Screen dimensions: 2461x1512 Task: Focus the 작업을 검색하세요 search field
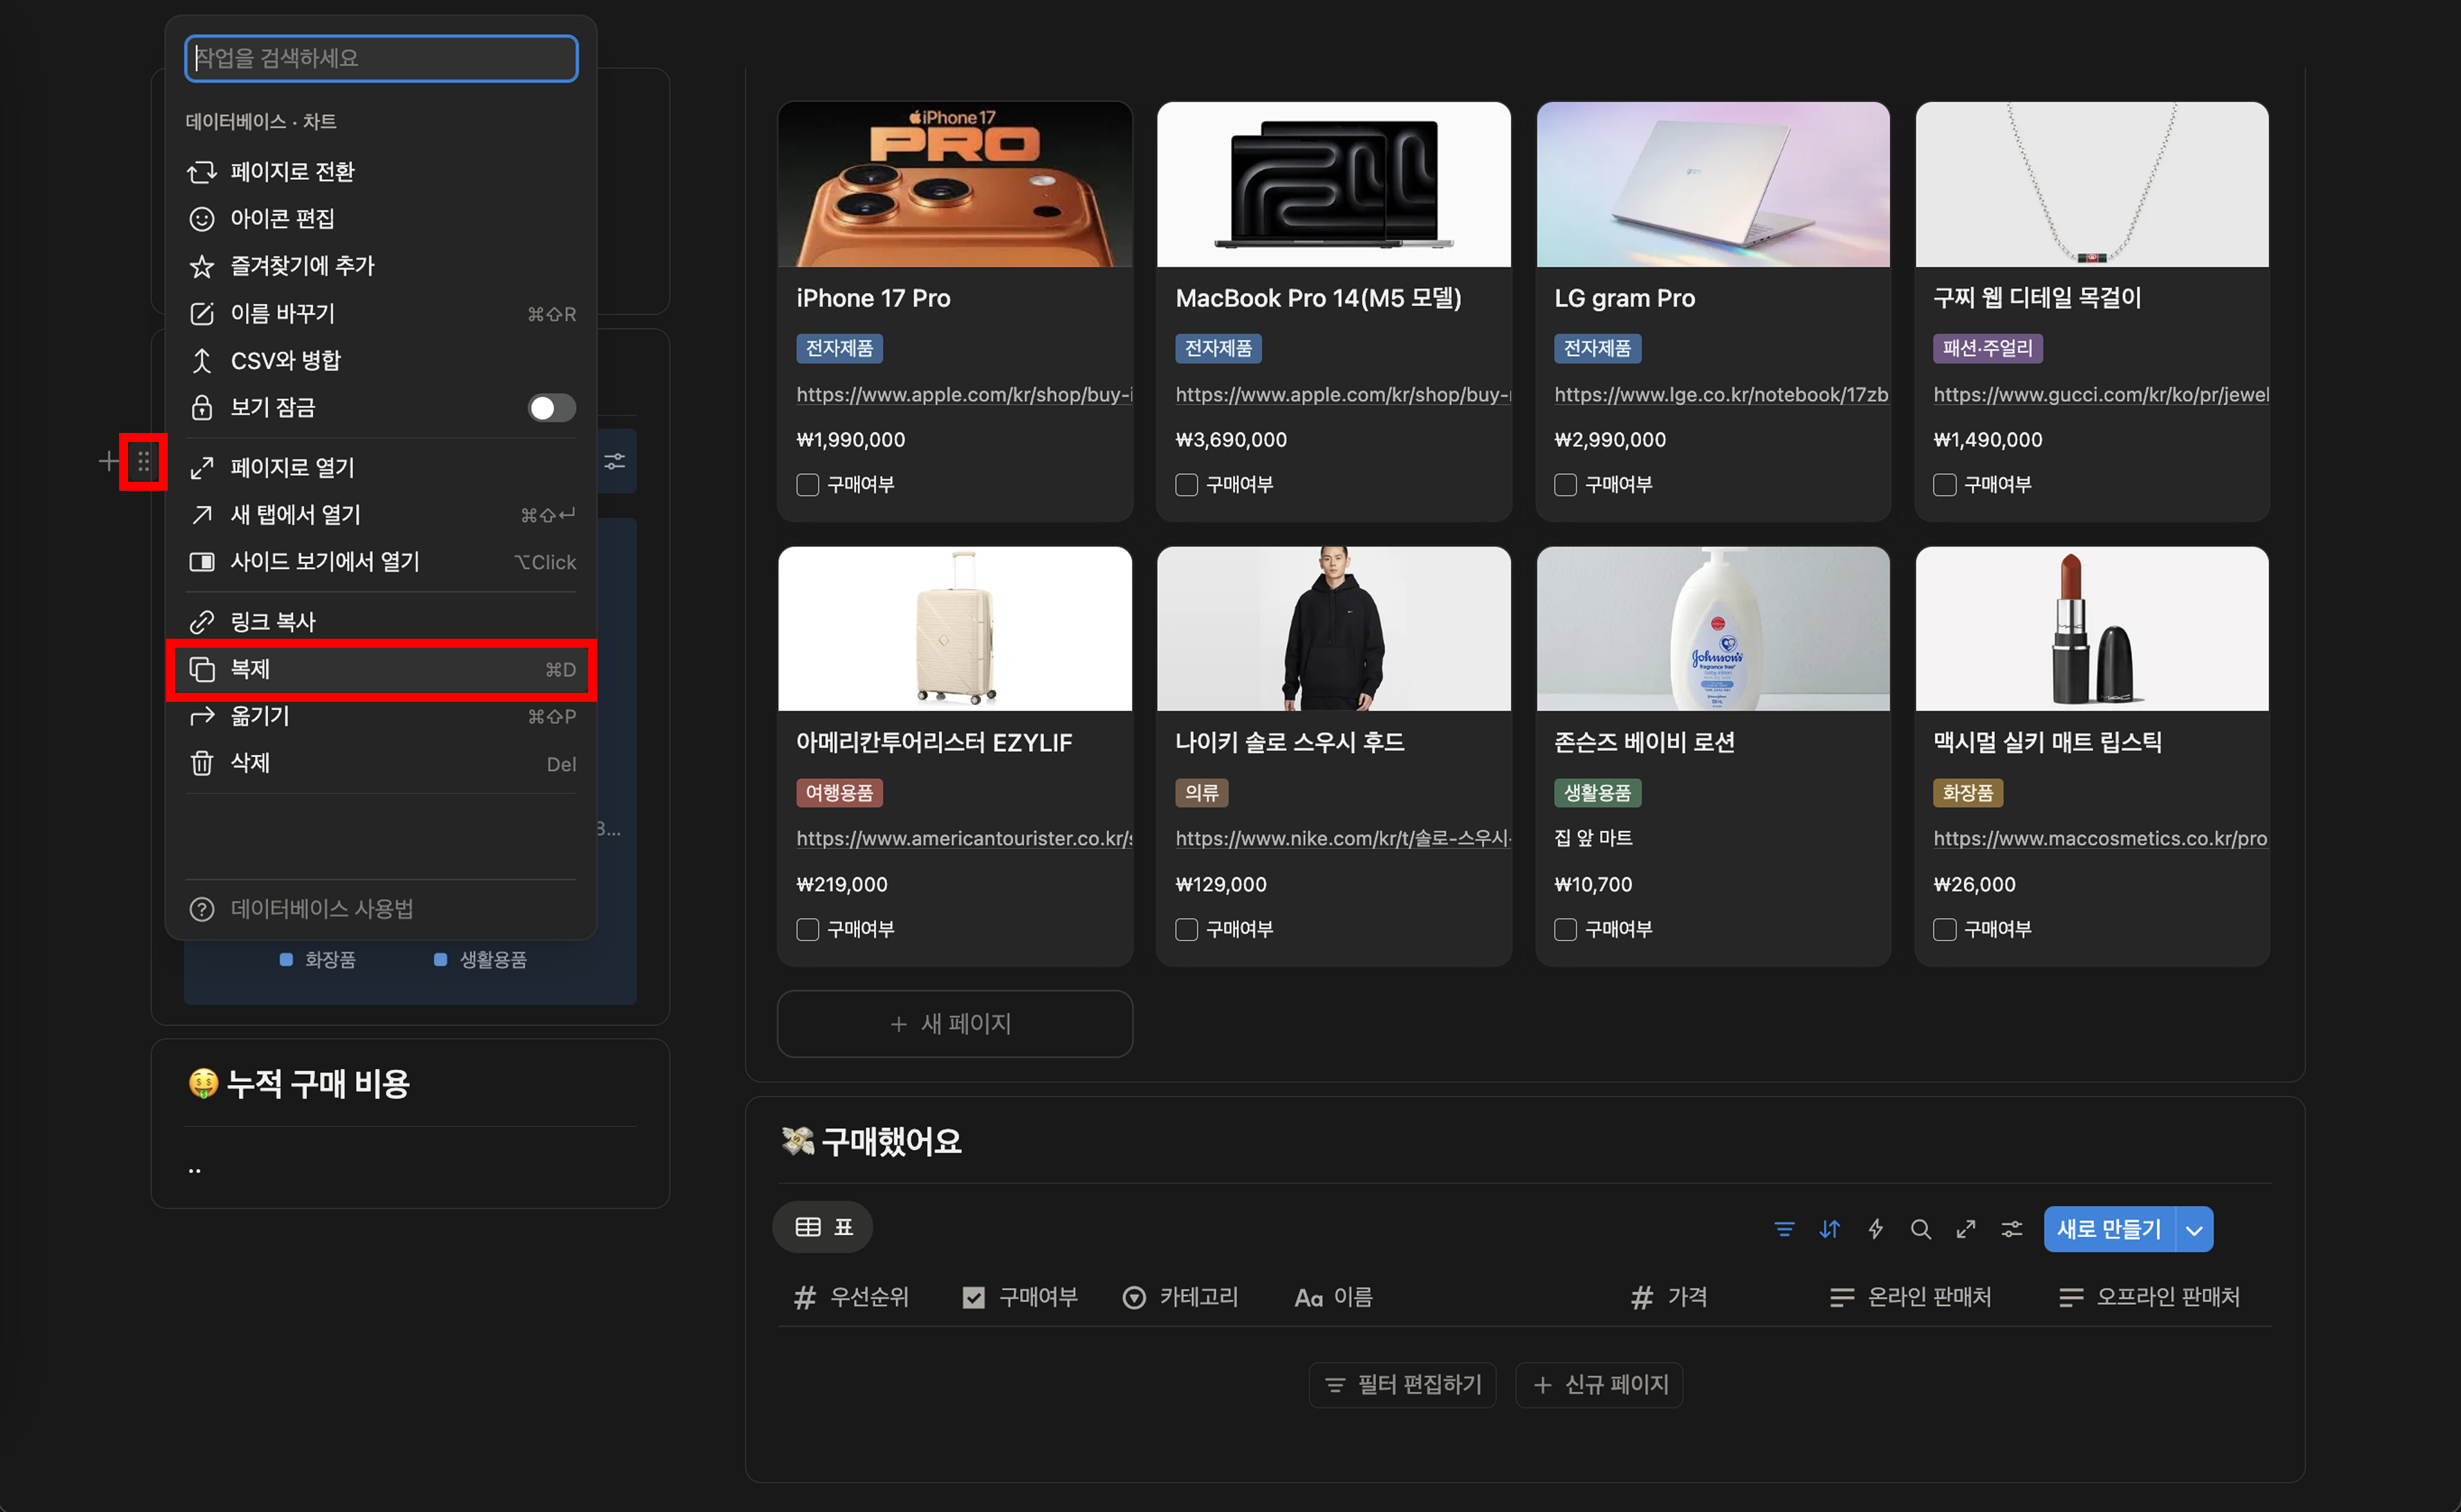(381, 58)
